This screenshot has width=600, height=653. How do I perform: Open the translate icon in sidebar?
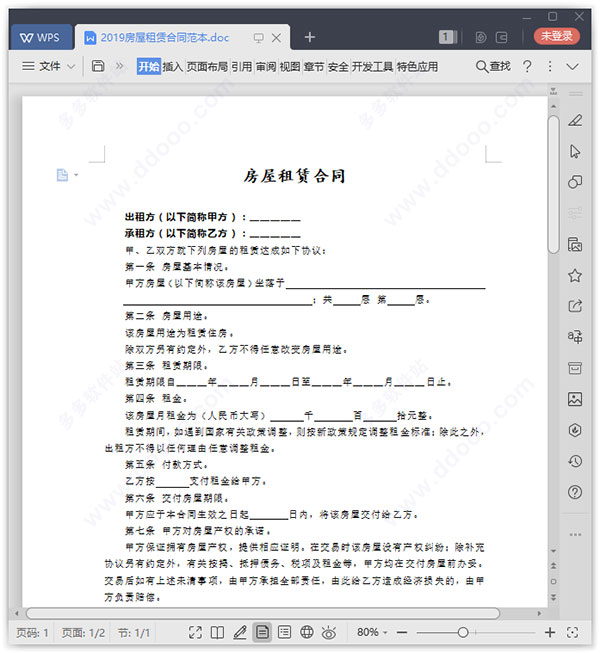(x=575, y=336)
